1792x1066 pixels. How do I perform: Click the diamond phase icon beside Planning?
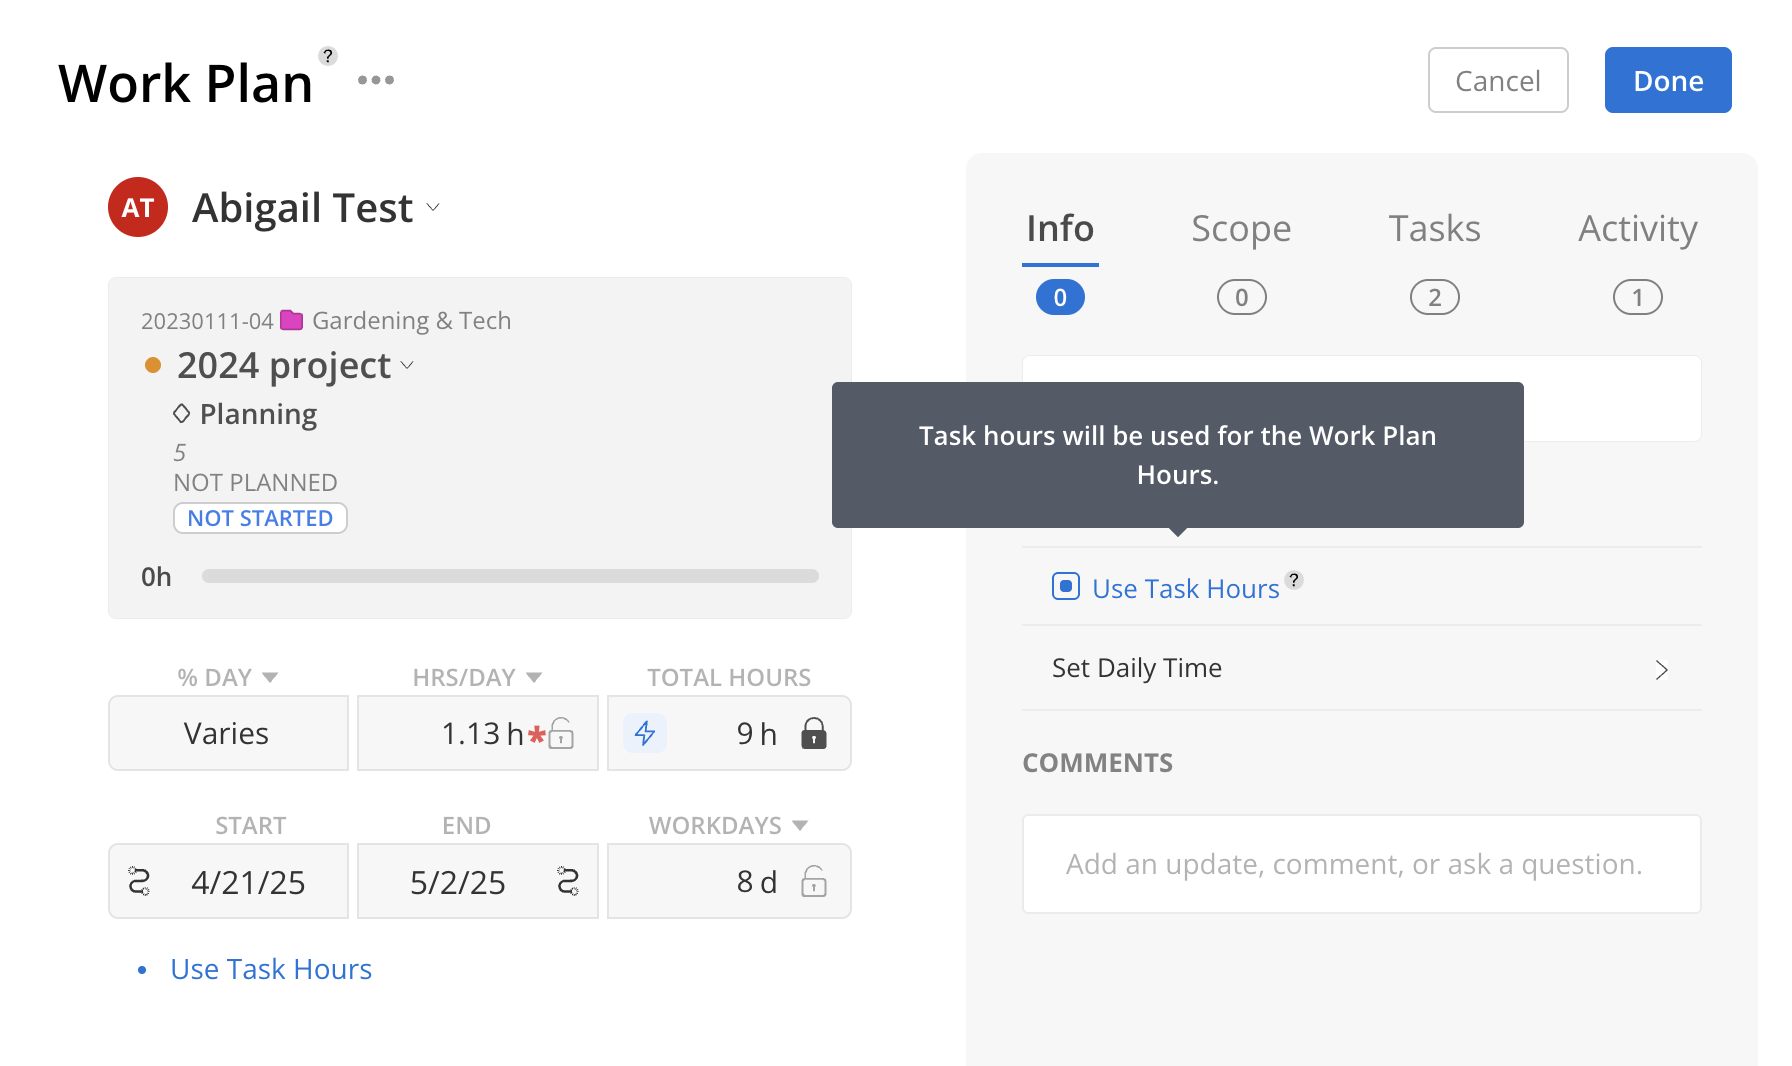click(182, 413)
